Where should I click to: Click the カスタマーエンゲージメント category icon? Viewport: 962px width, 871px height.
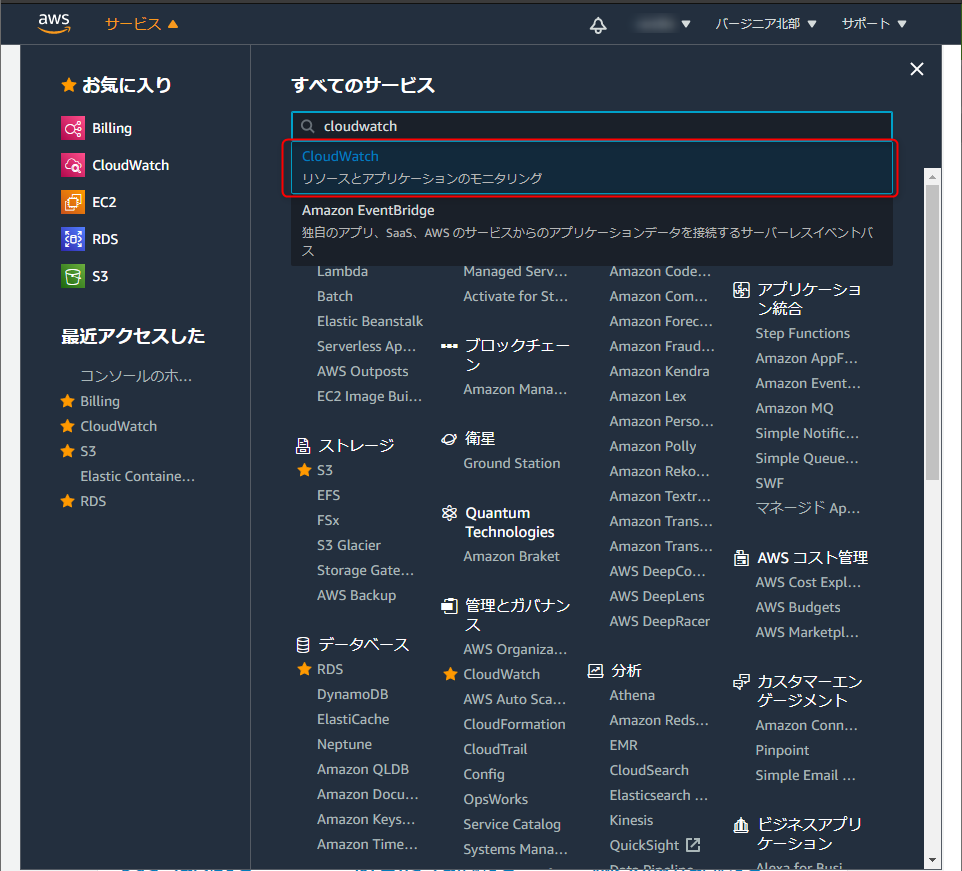[741, 681]
